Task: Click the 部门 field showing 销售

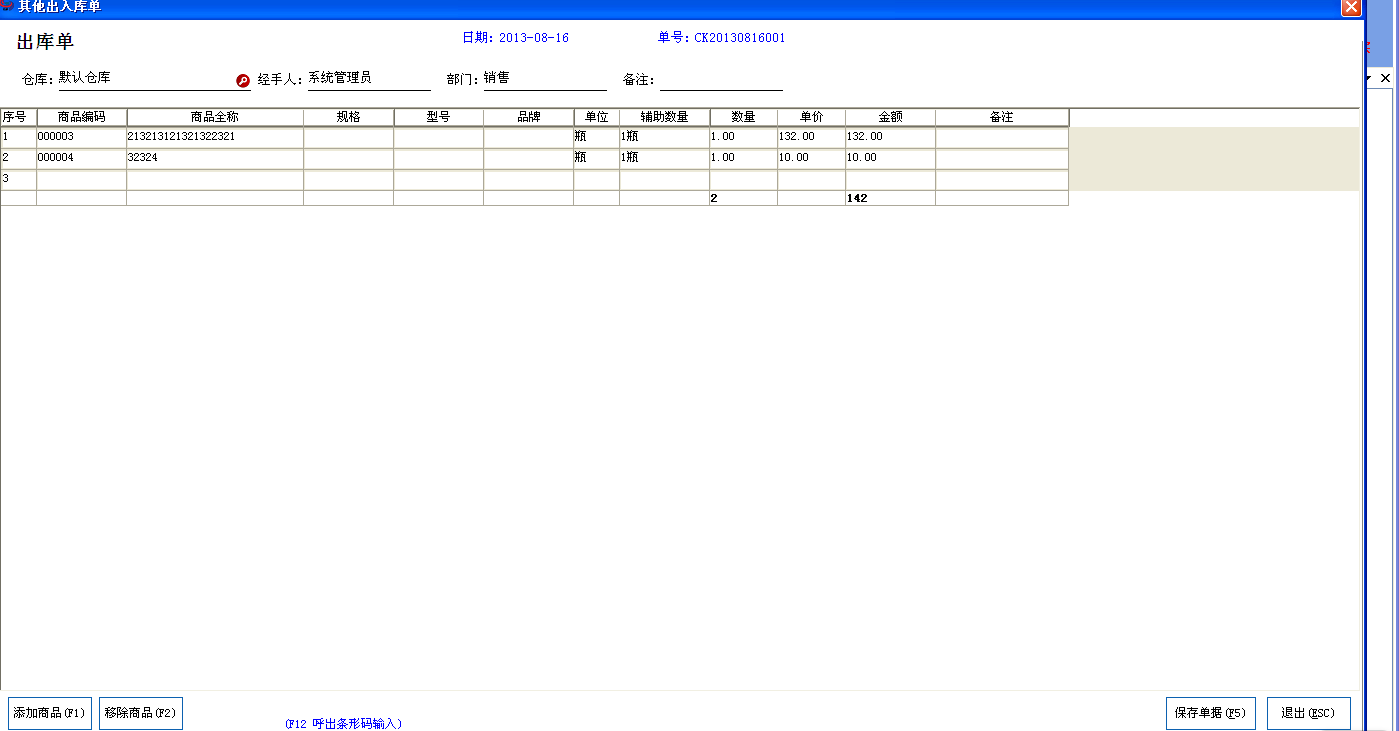Action: tap(545, 79)
